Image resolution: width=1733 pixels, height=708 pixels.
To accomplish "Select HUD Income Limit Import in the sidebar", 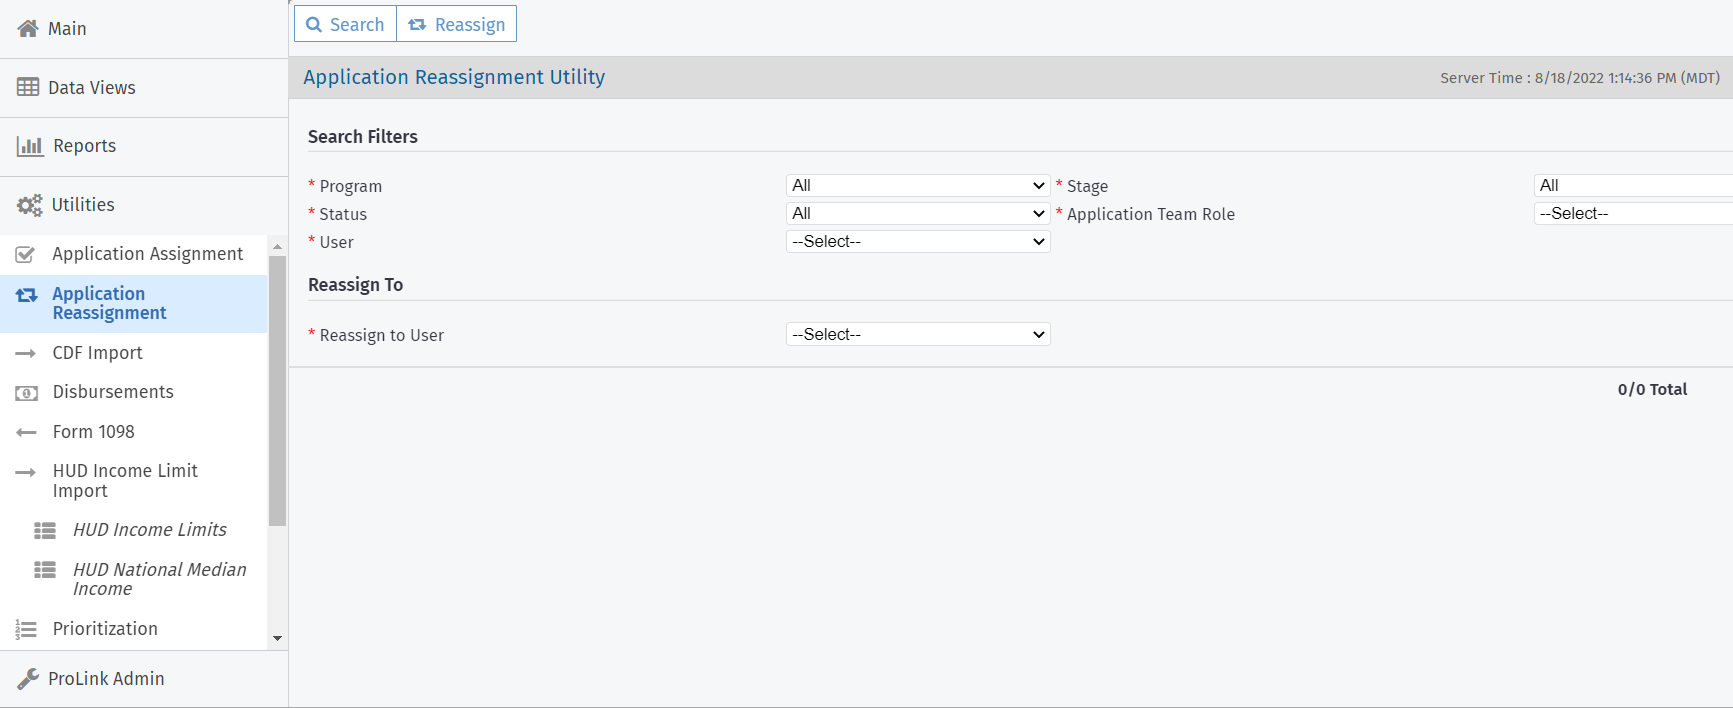I will pyautogui.click(x=125, y=480).
